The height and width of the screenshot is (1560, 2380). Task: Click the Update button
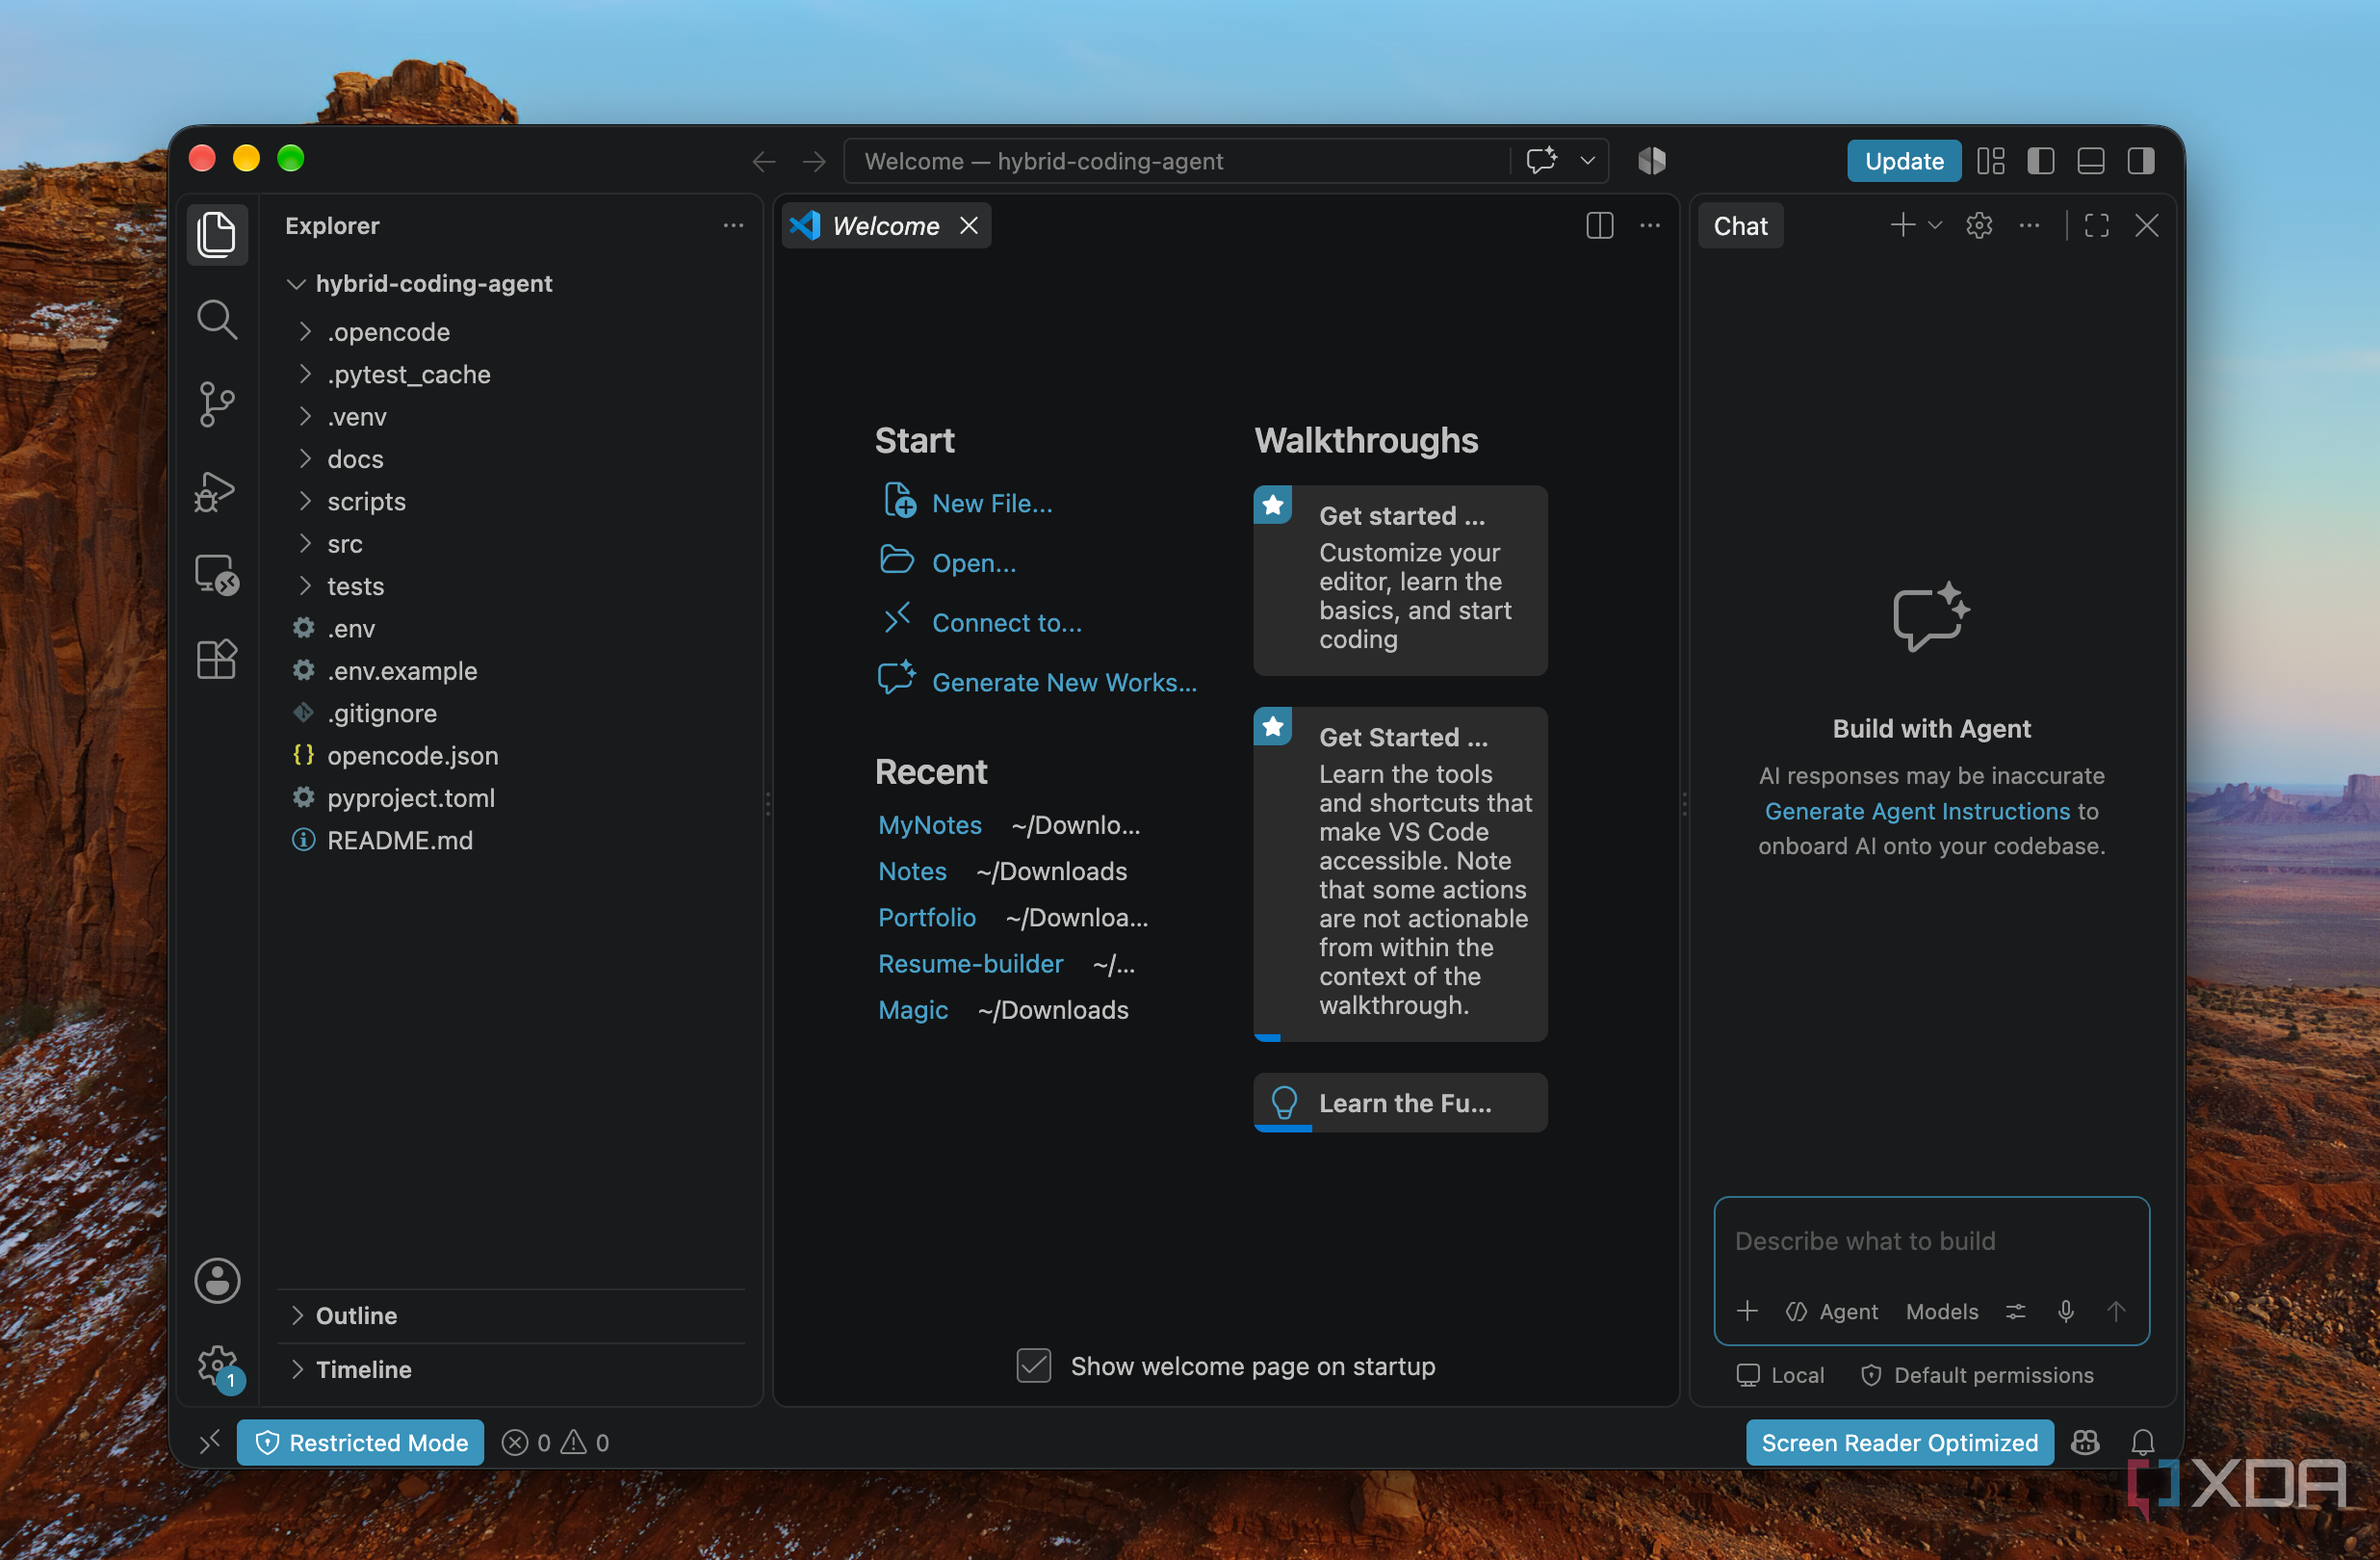pos(1904,161)
